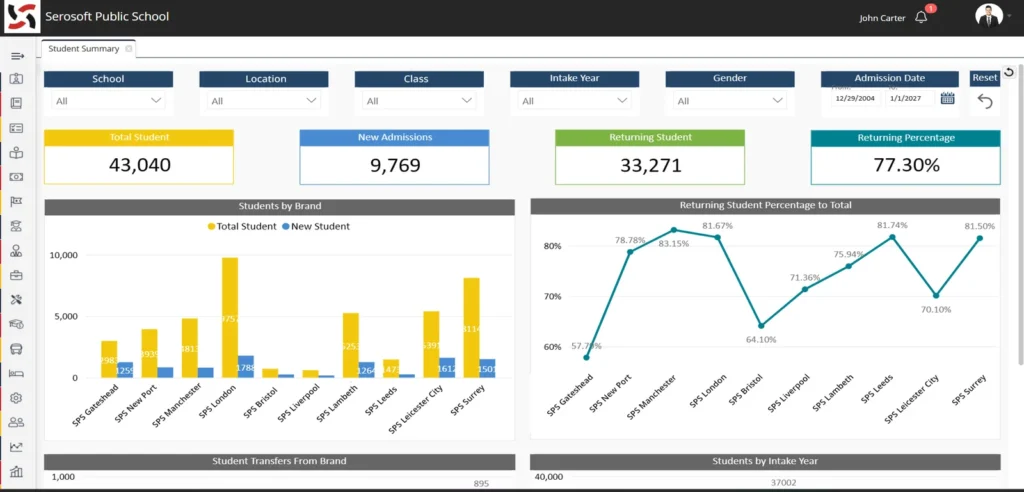Click the bus transport icon in sidebar
Image resolution: width=1024 pixels, height=492 pixels.
(x=16, y=349)
